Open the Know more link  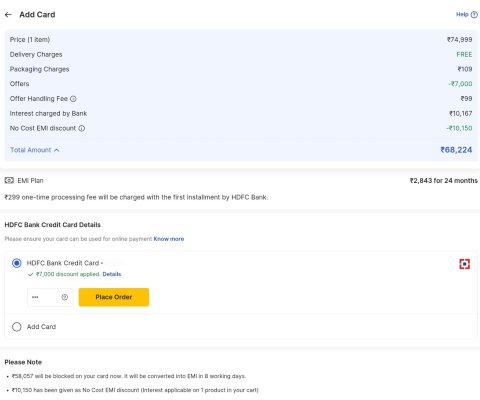click(x=169, y=239)
